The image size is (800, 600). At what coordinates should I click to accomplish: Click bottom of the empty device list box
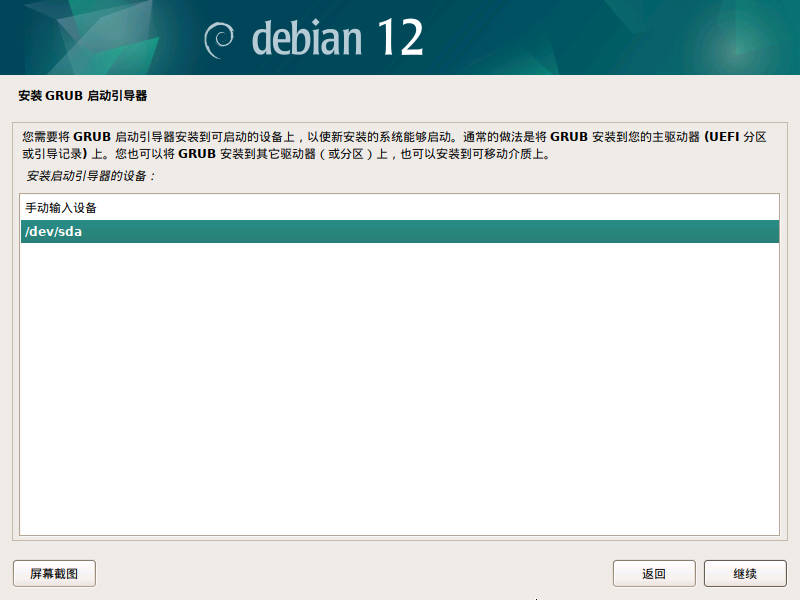pos(400,520)
